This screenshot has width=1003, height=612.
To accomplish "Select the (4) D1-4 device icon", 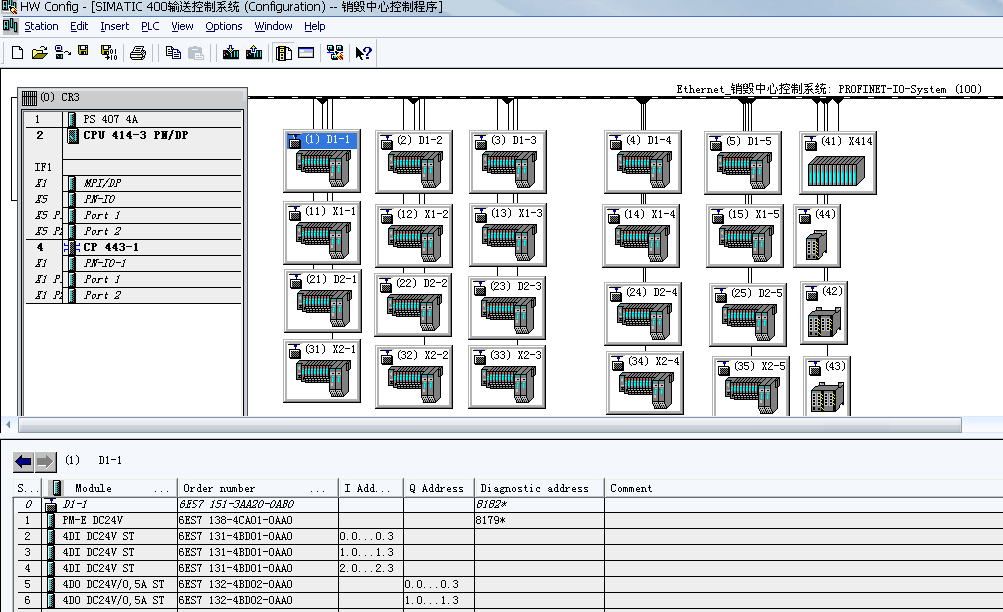I will pos(642,161).
